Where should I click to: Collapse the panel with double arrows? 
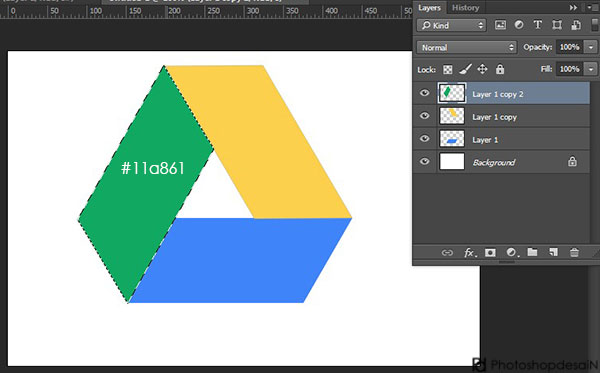573,8
